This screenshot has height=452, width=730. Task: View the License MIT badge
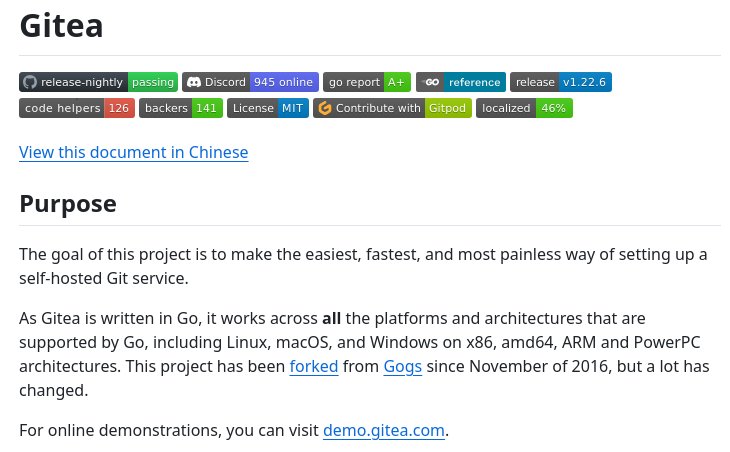click(267, 108)
